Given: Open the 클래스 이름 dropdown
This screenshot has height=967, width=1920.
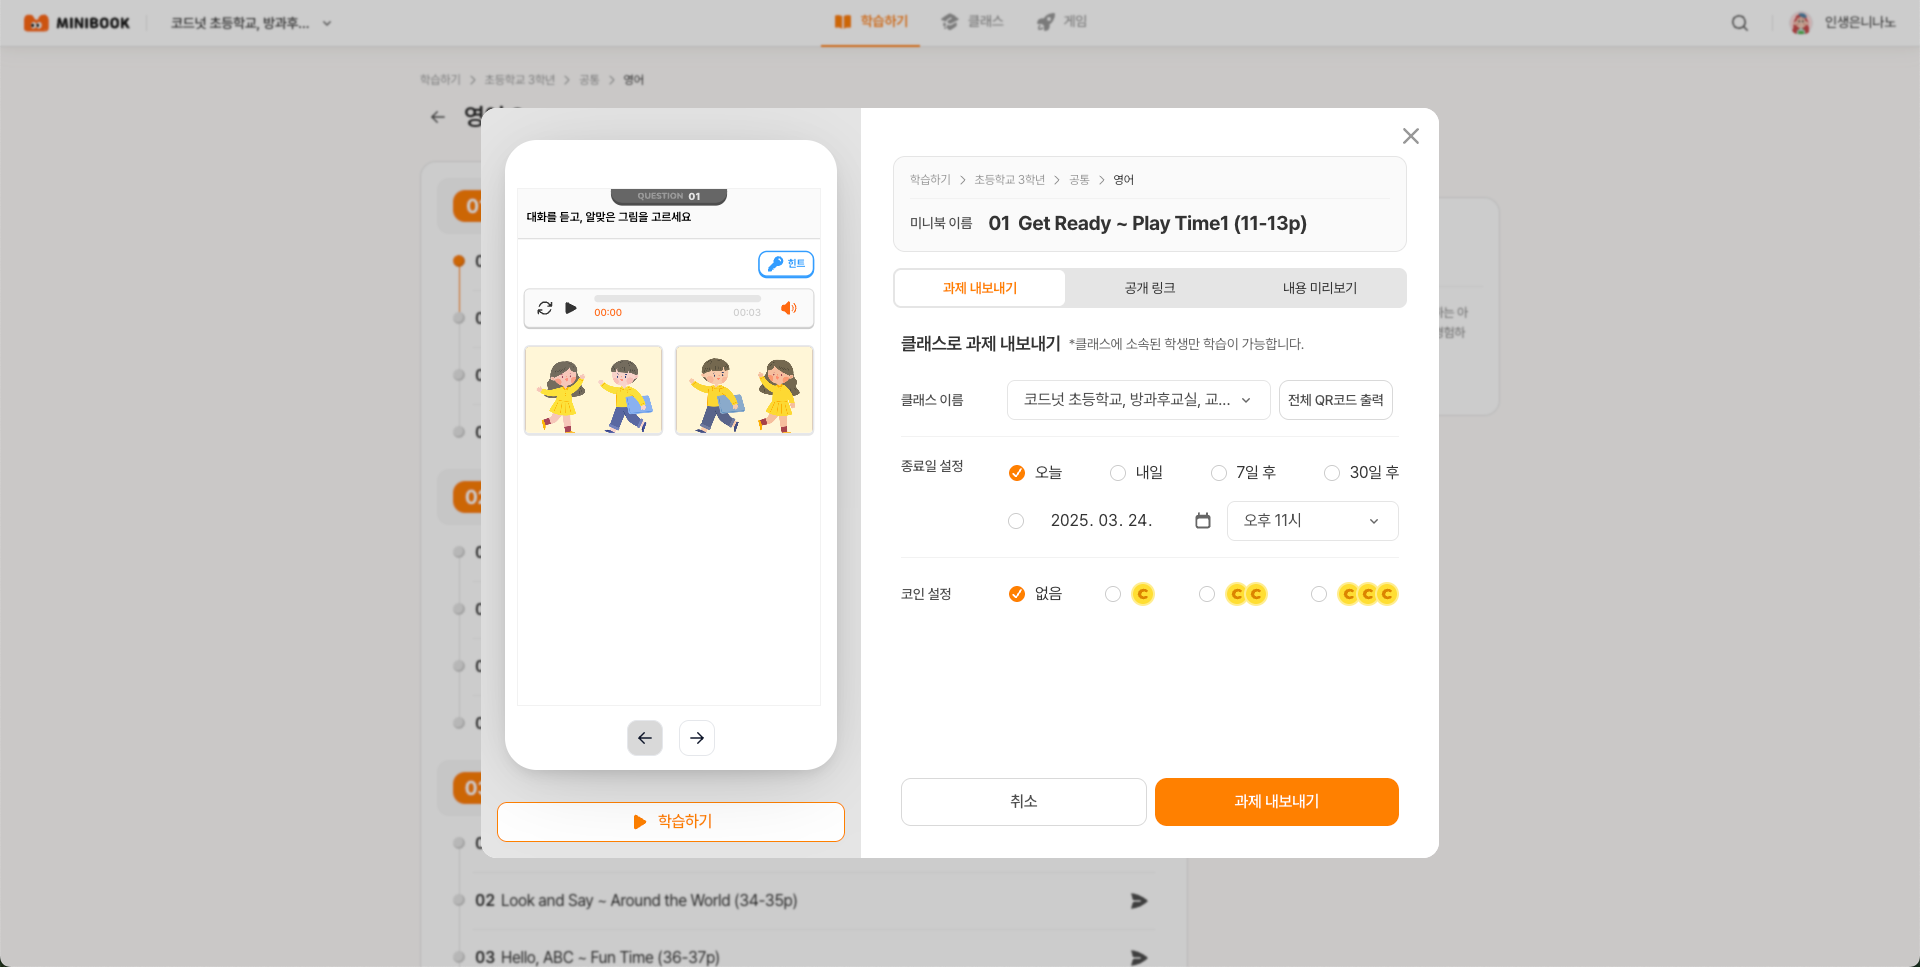Looking at the screenshot, I should [x=1138, y=400].
